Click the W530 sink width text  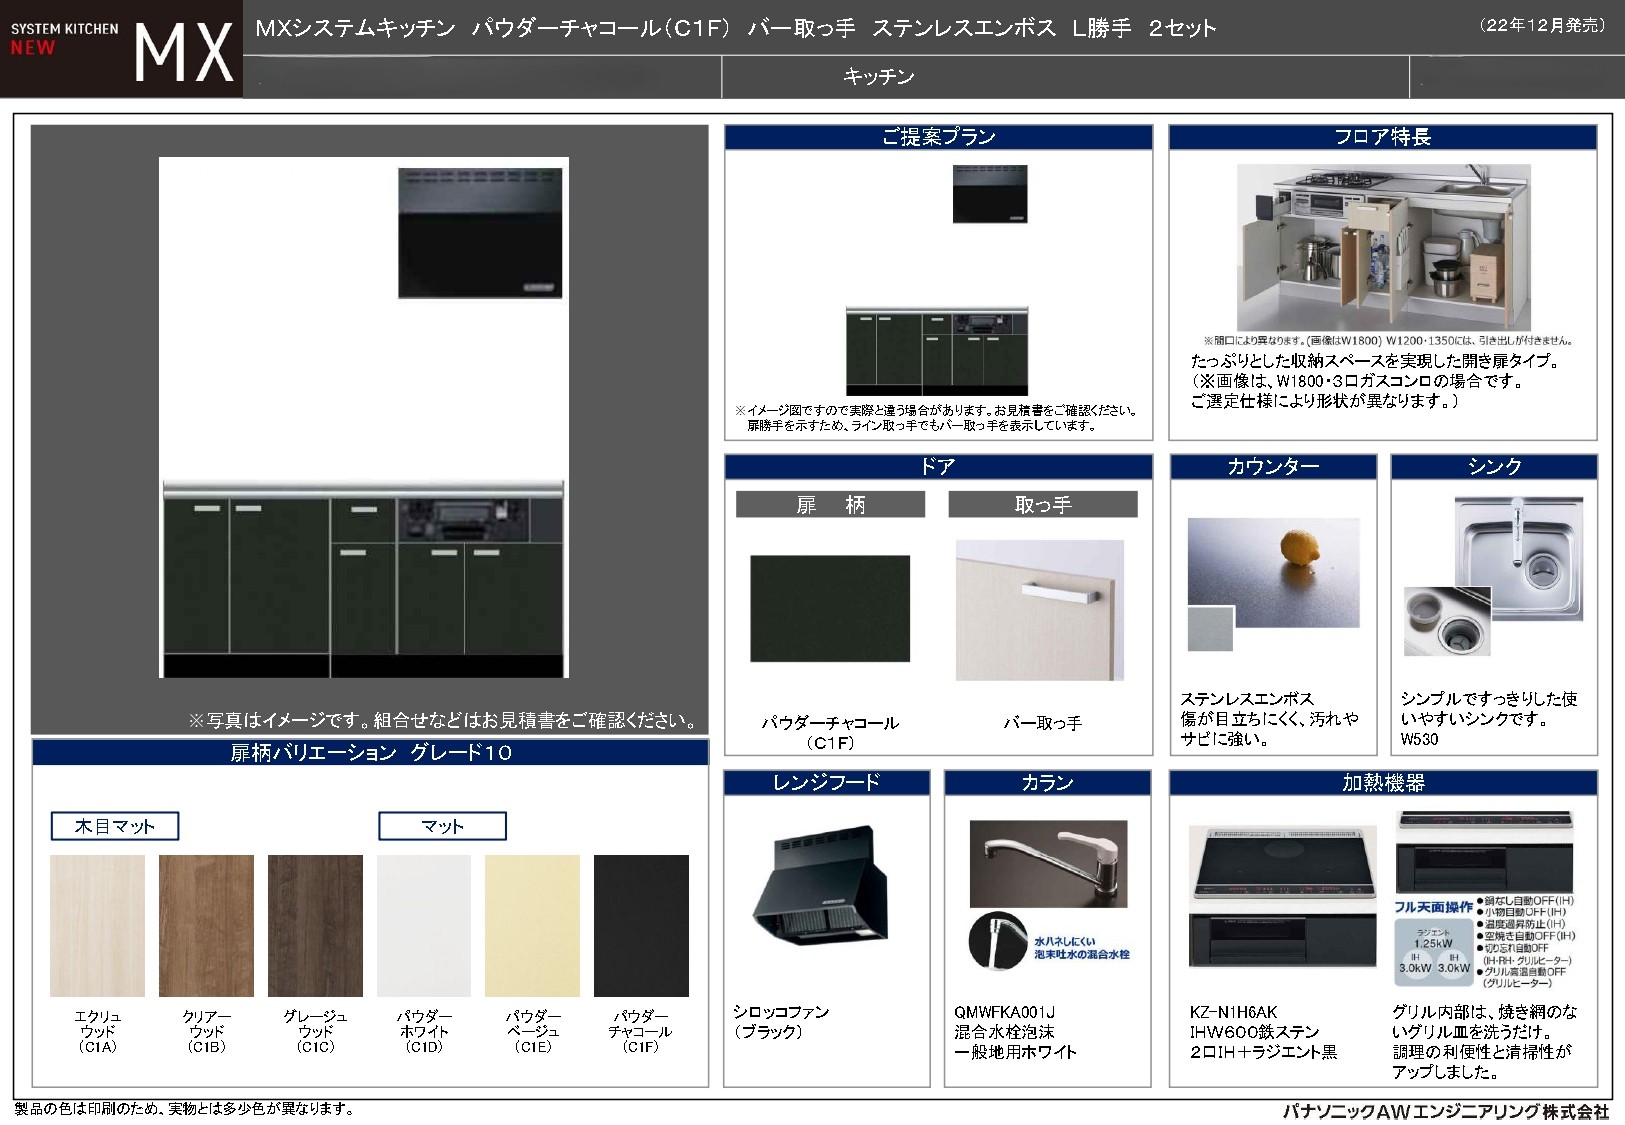[x=1419, y=740]
